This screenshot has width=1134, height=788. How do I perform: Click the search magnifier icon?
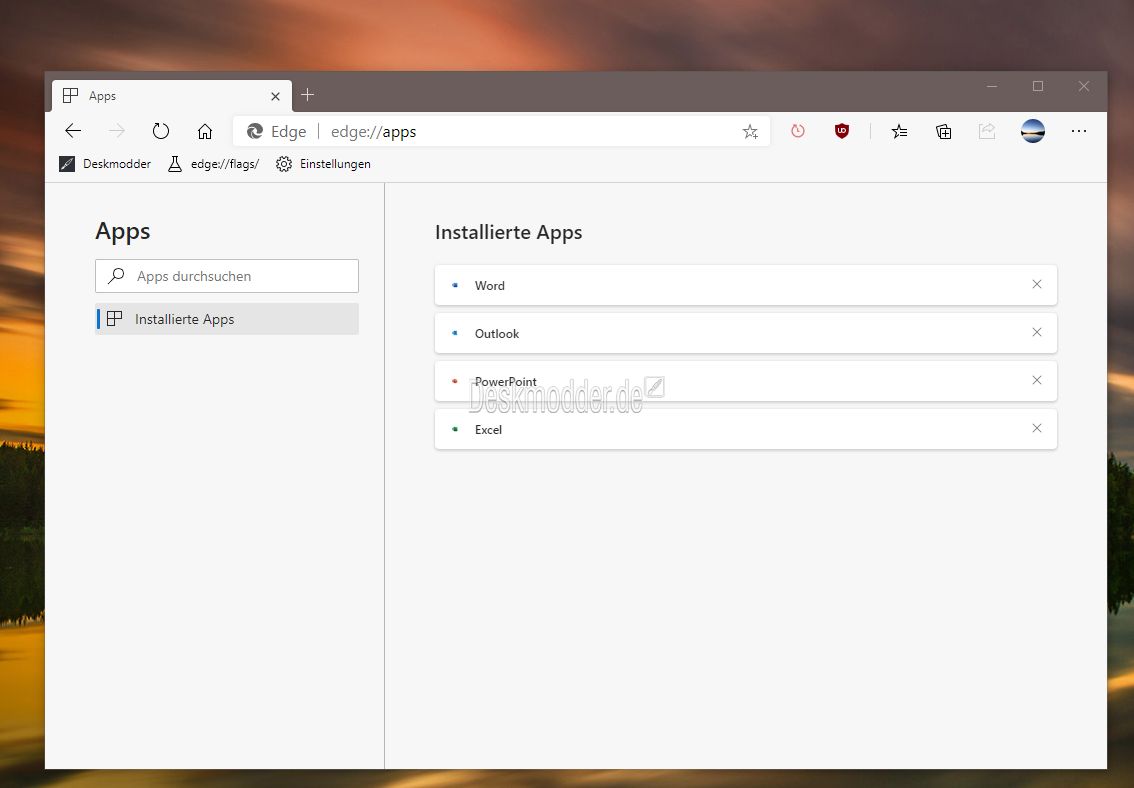116,275
